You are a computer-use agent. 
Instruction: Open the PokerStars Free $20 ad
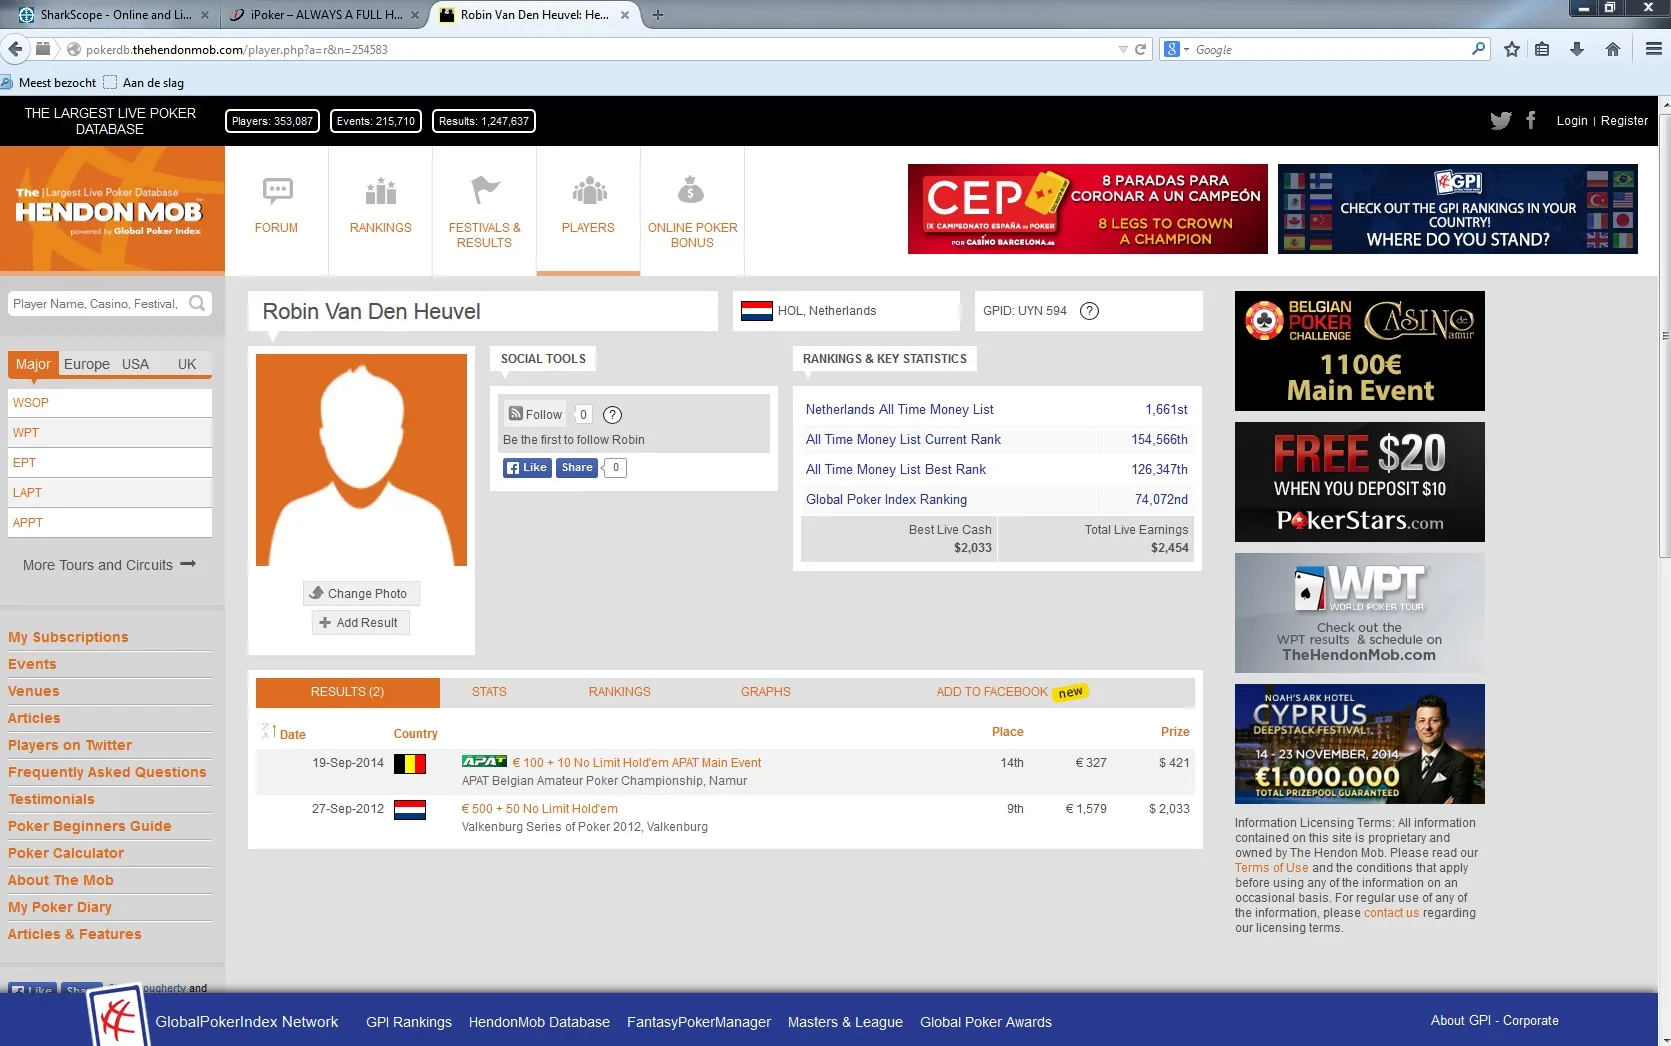click(1359, 482)
